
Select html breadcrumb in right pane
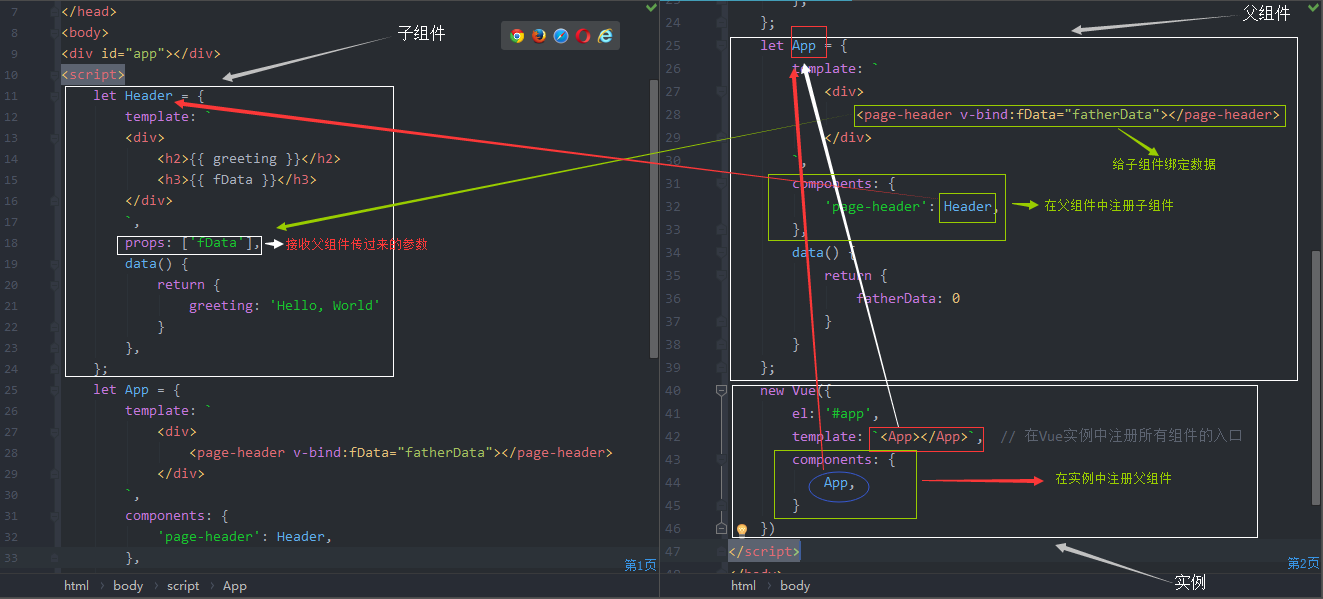[743, 586]
